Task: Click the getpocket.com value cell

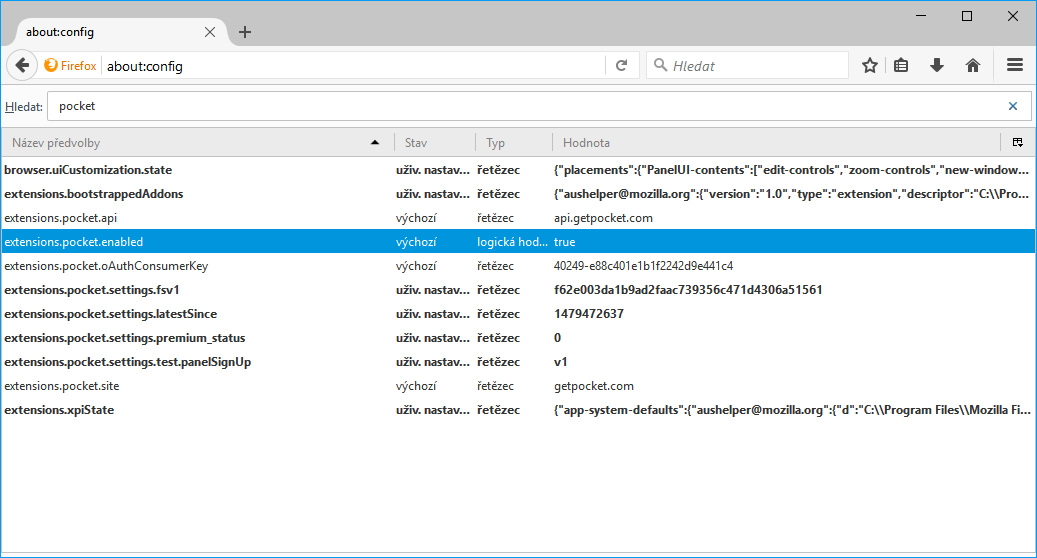Action: (x=594, y=386)
